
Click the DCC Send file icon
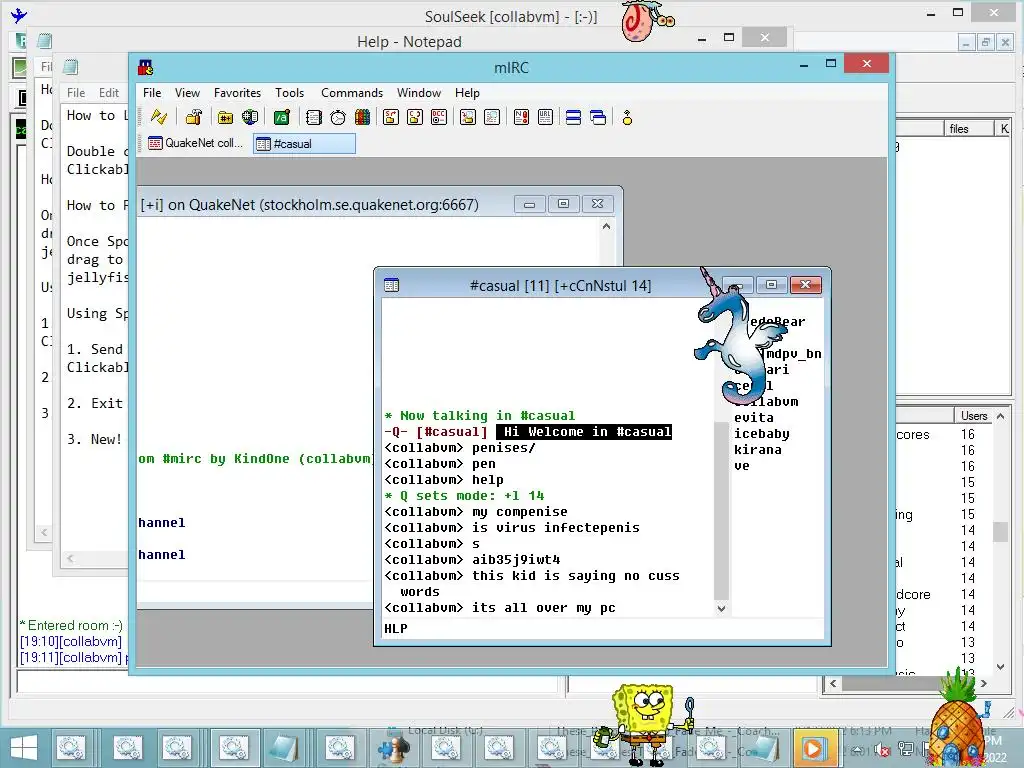[391, 118]
